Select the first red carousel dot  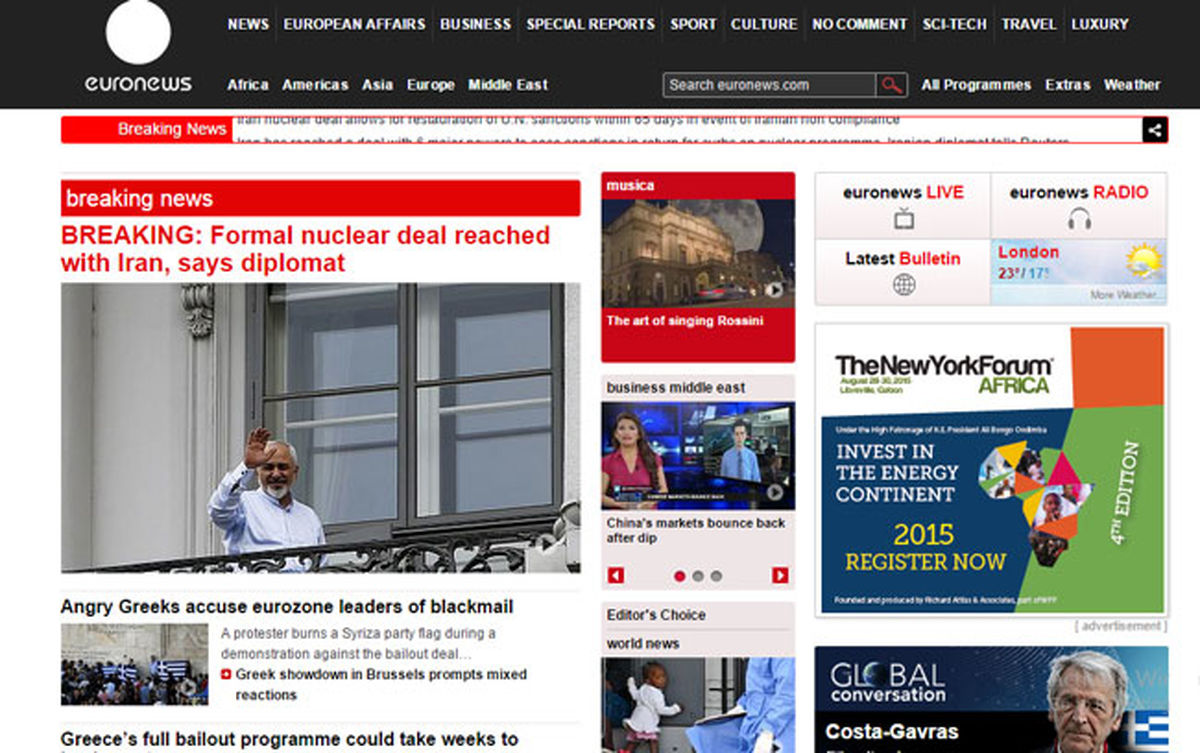click(680, 576)
